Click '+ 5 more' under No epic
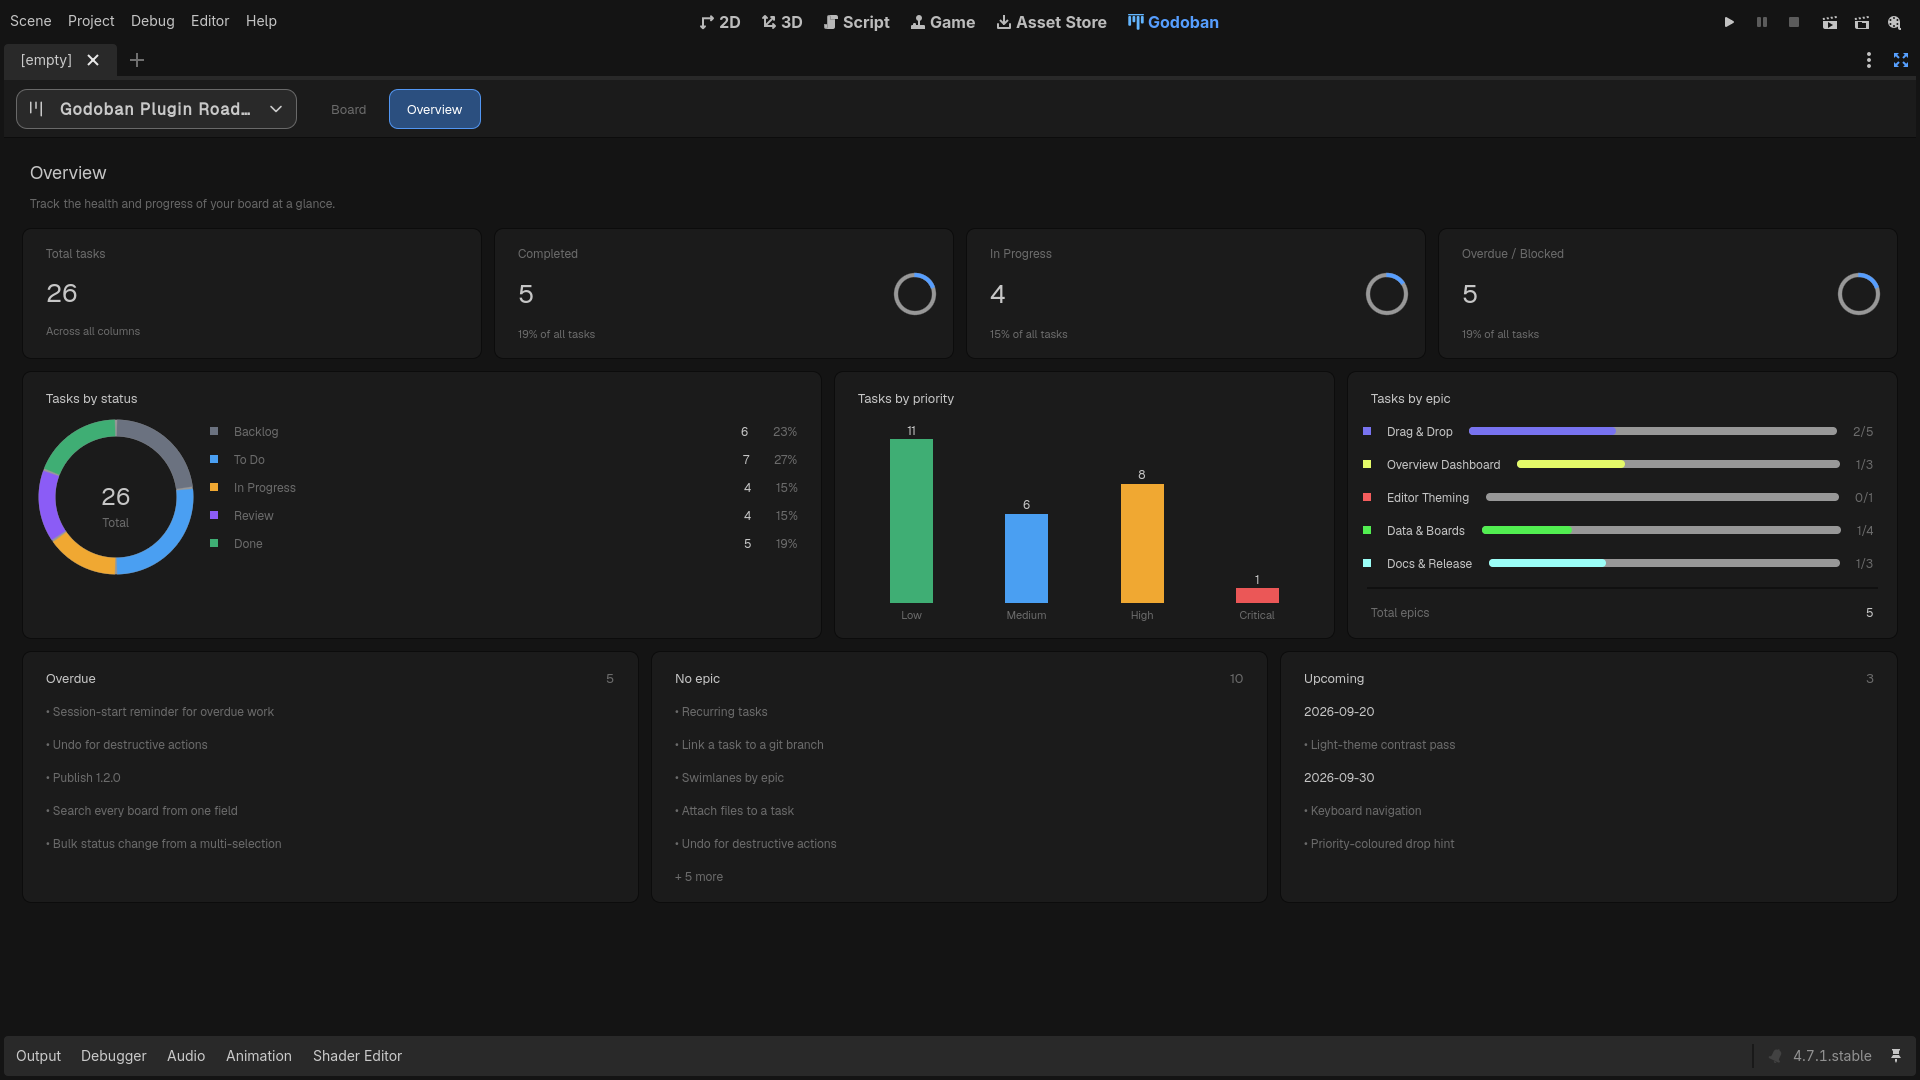1920x1080 pixels. coord(699,877)
